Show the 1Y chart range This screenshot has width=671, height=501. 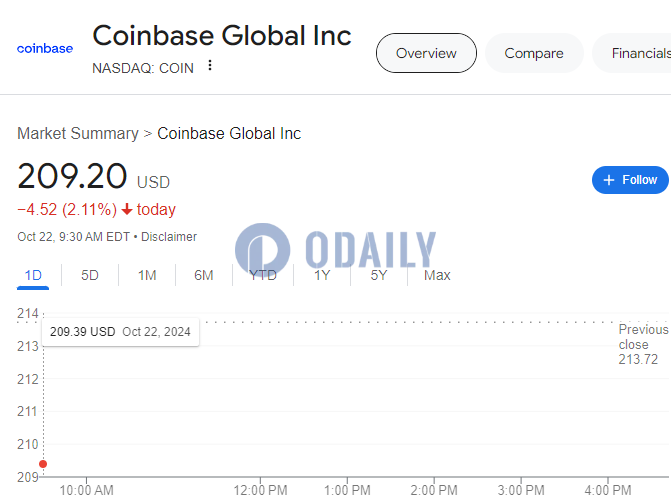(x=322, y=275)
